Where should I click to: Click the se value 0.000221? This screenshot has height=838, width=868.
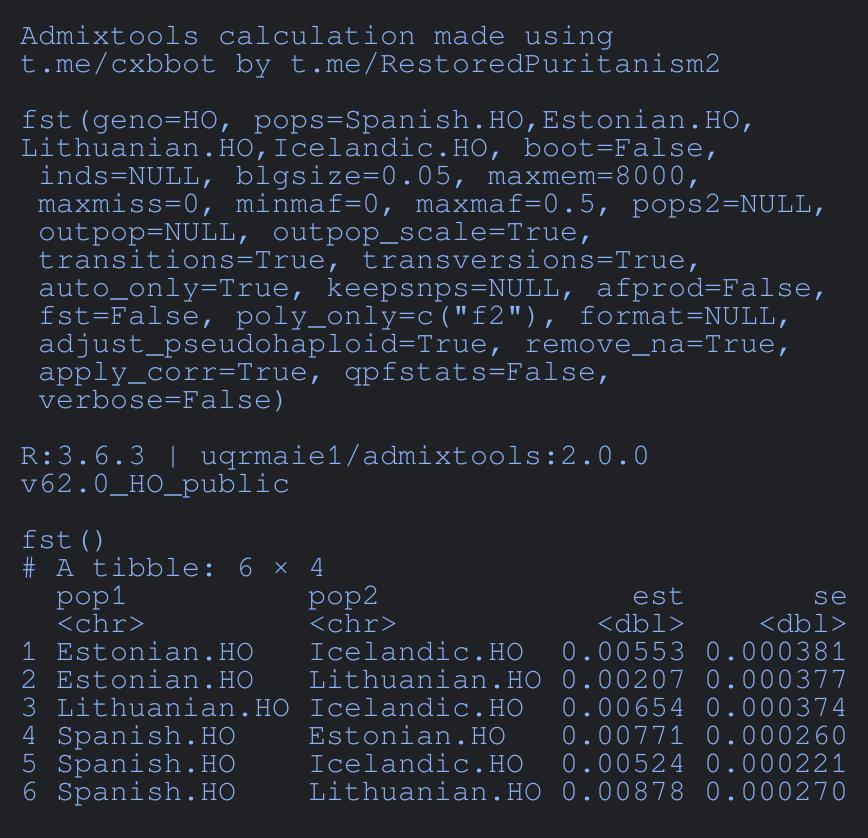pyautogui.click(x=775, y=765)
